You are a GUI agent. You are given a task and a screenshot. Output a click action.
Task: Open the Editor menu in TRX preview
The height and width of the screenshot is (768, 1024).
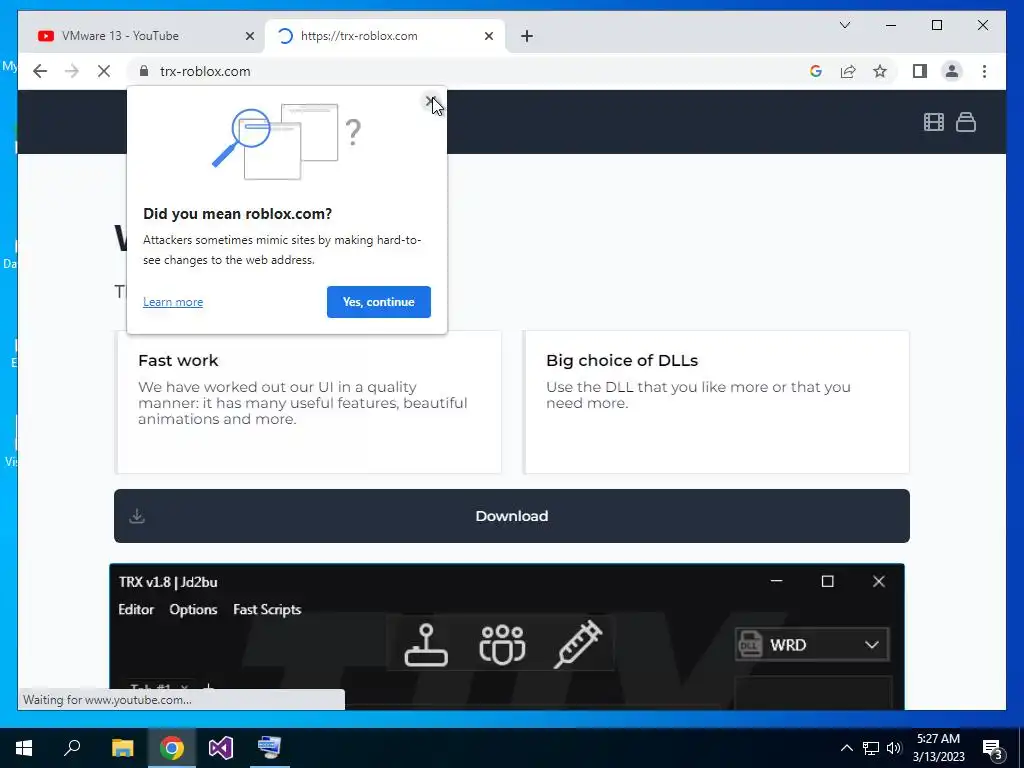coord(136,609)
